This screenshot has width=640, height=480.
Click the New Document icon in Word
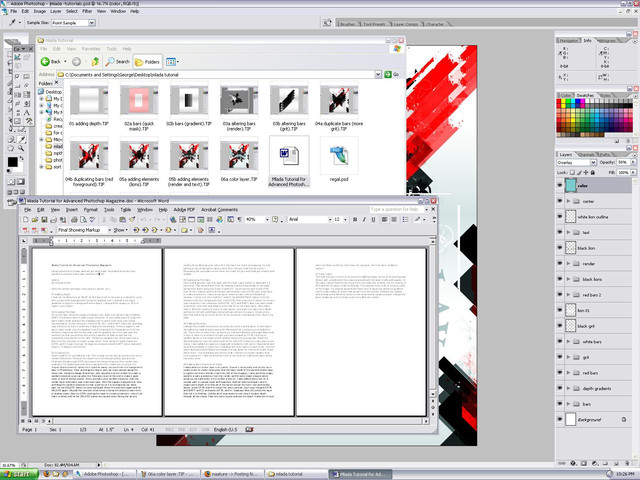coord(26,220)
